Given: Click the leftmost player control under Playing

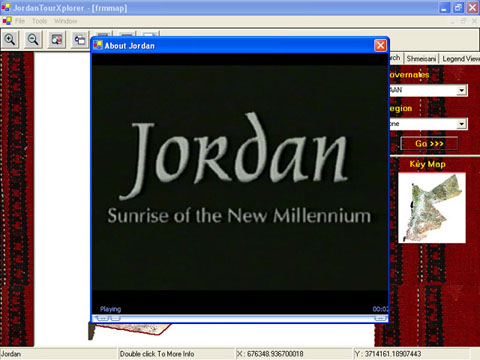Looking at the screenshot, I should [x=102, y=318].
